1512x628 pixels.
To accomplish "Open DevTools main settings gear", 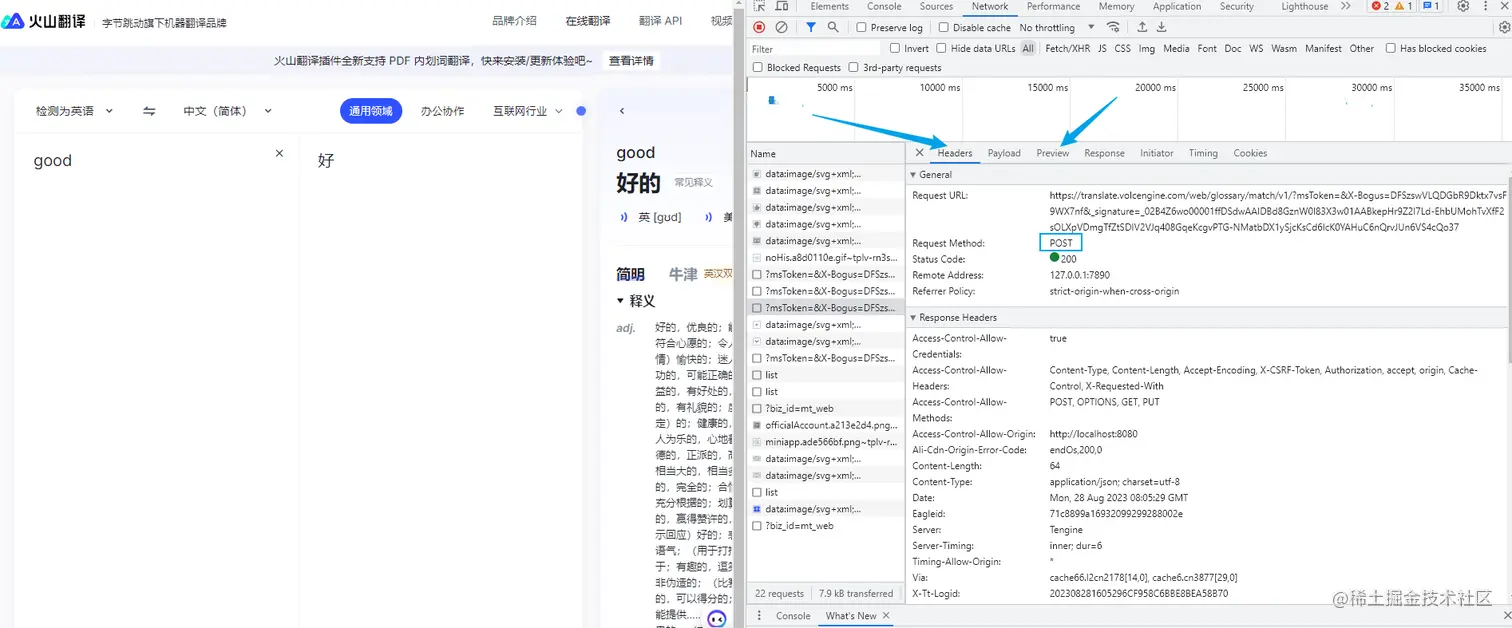I will pyautogui.click(x=1463, y=6).
